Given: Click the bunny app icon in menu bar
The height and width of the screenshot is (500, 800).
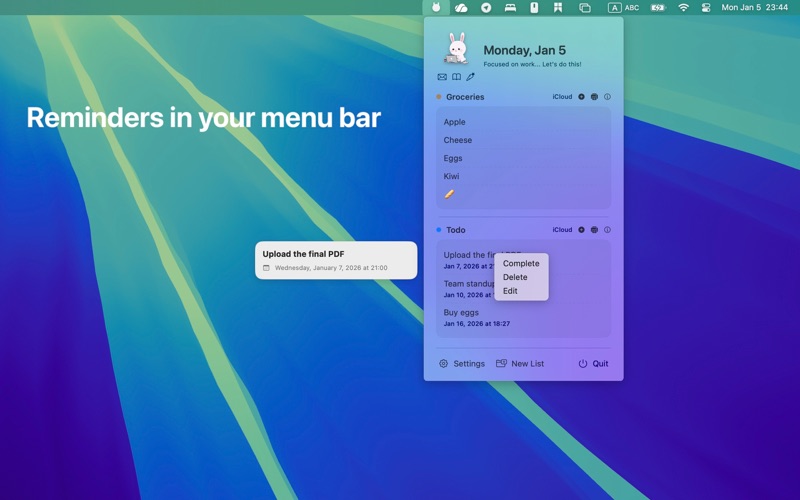Looking at the screenshot, I should click(x=436, y=7).
